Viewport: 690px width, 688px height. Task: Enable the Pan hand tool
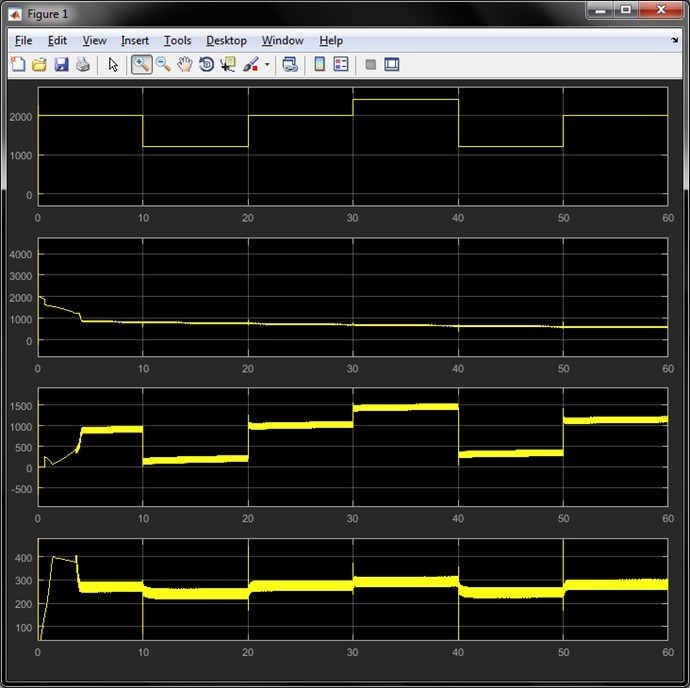pos(185,64)
